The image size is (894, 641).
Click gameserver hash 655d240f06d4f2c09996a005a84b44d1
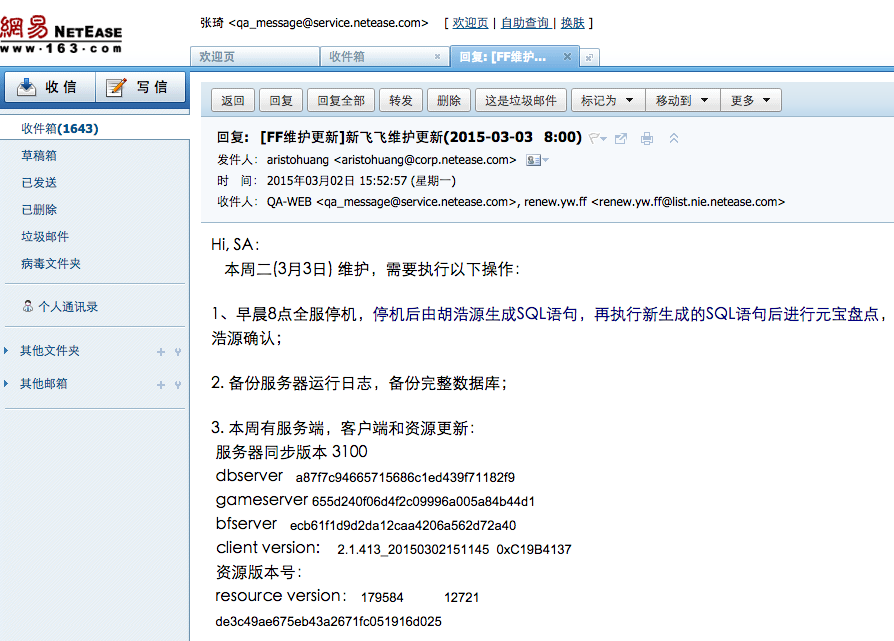(x=423, y=501)
